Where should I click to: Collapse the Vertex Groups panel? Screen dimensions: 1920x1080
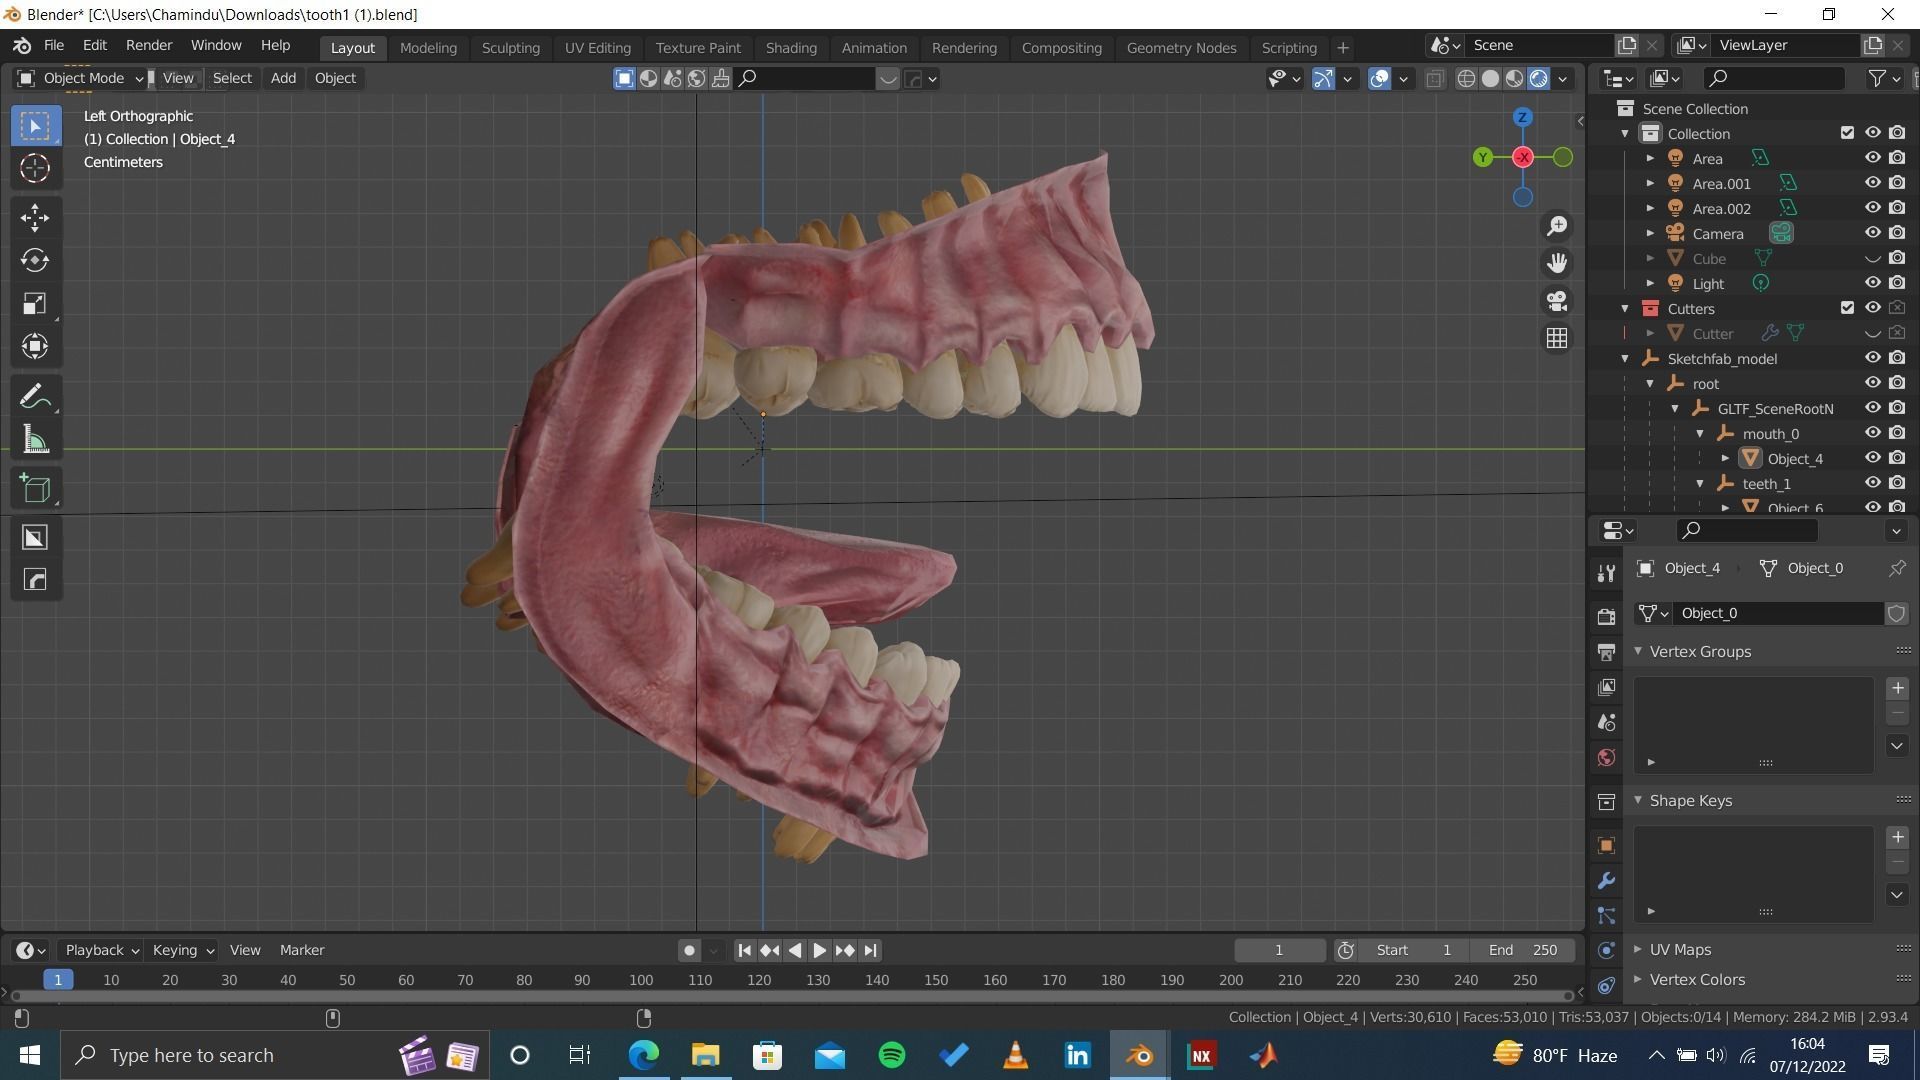coord(1638,651)
